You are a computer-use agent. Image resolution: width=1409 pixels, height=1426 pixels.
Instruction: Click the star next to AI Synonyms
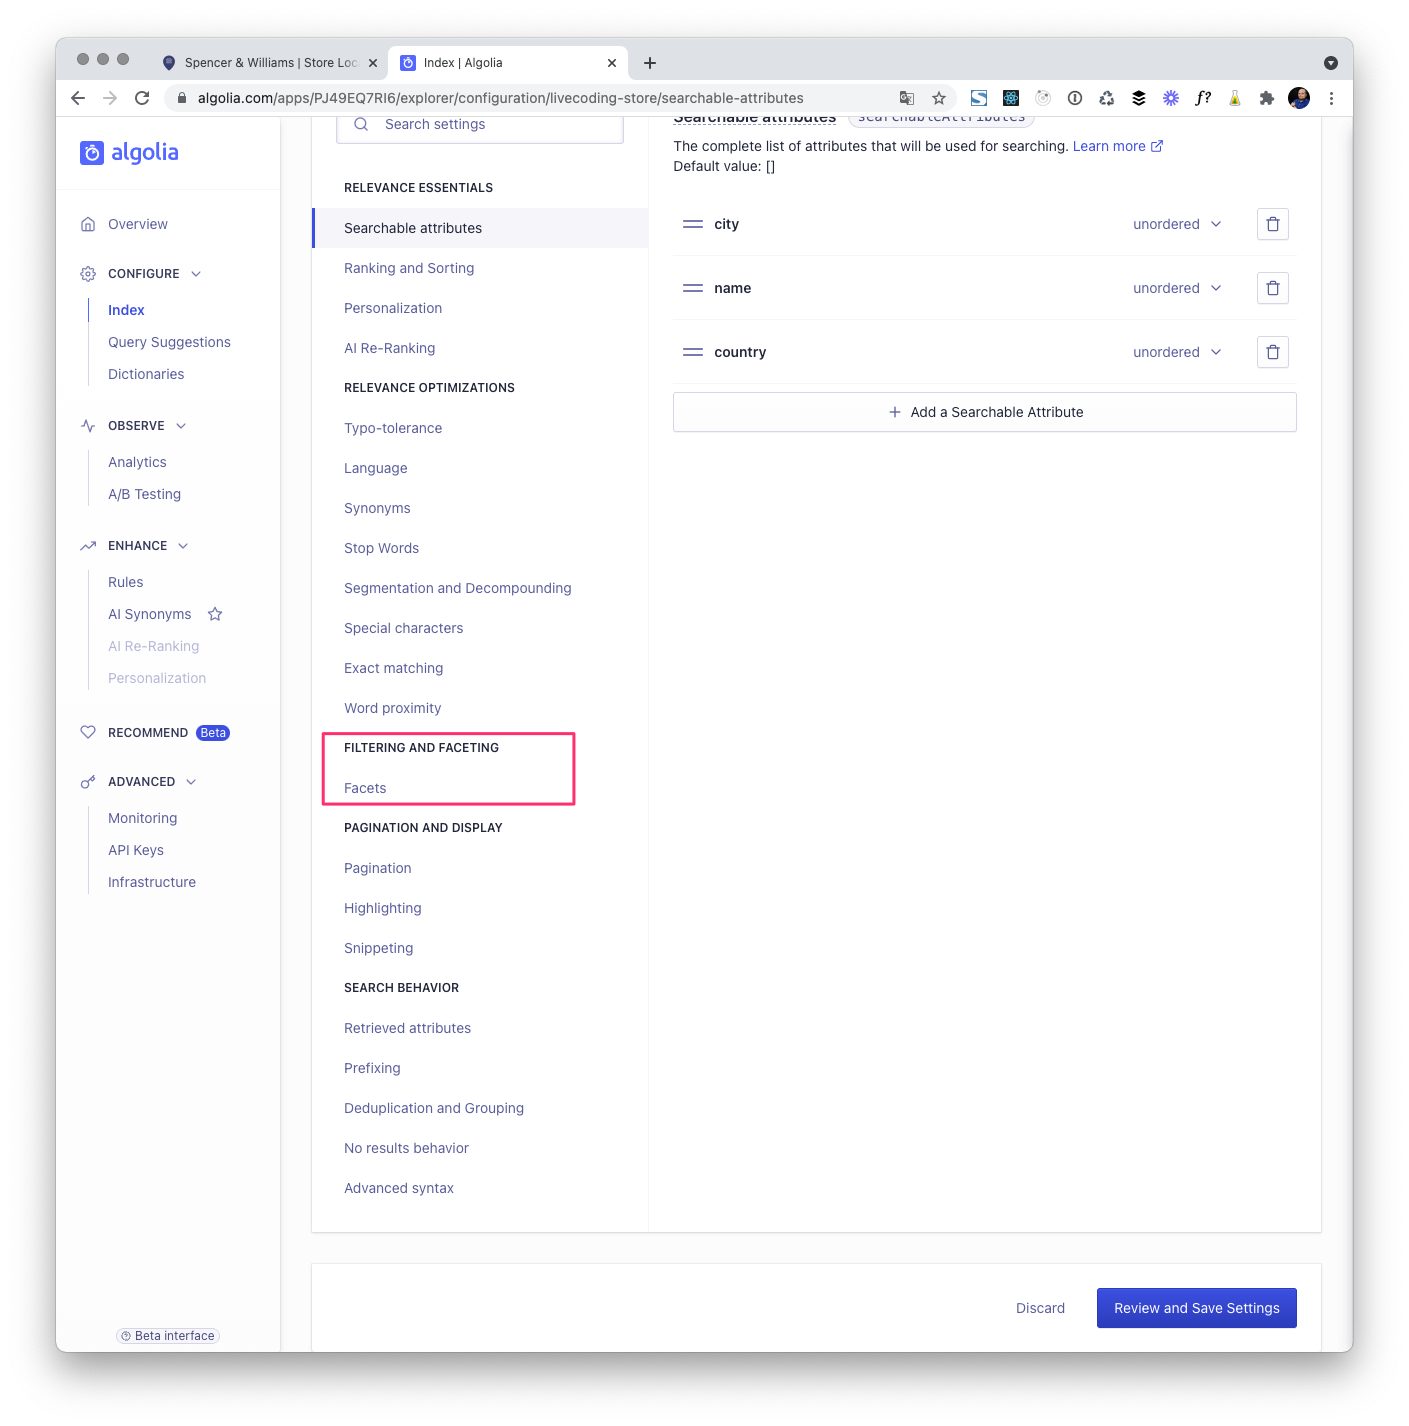coord(215,614)
